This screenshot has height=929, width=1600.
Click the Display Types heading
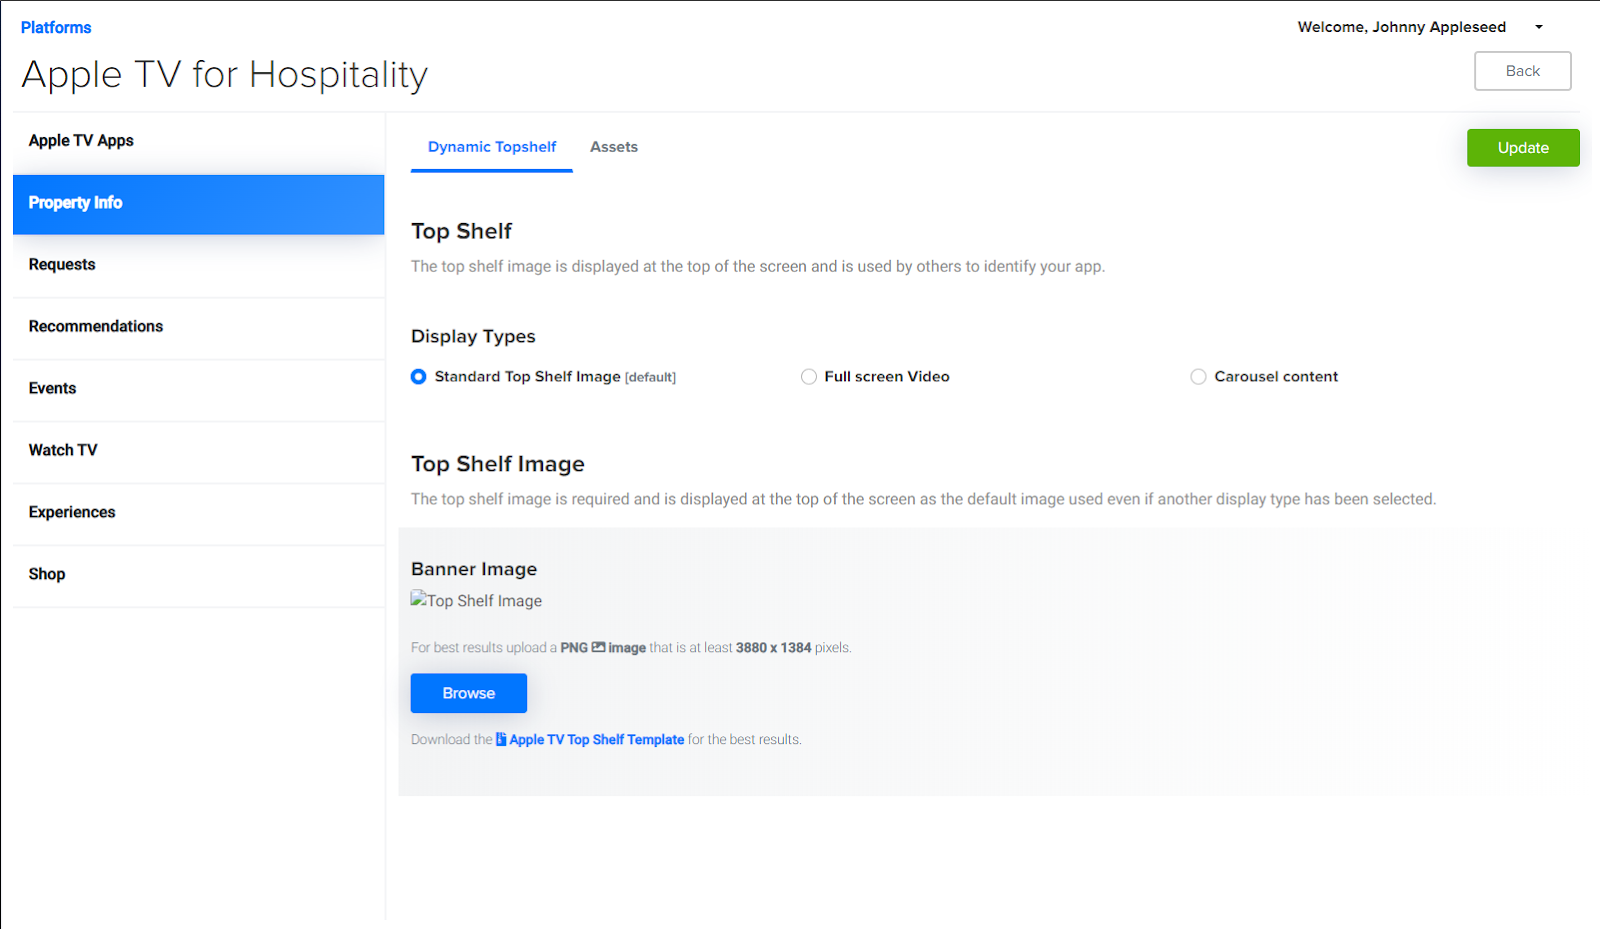(x=473, y=337)
